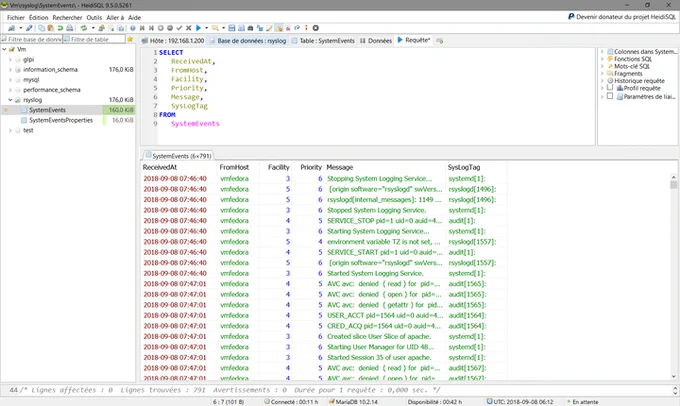
Task: Open dropdown arrow next to run query icon
Action: (206, 28)
